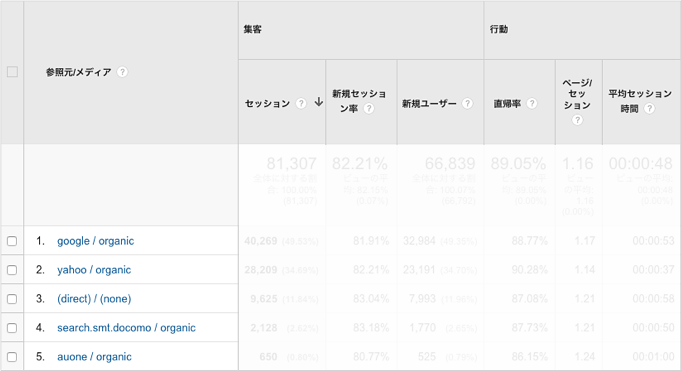Click the sort arrow beside セッション
This screenshot has width=681, height=371.
(319, 102)
